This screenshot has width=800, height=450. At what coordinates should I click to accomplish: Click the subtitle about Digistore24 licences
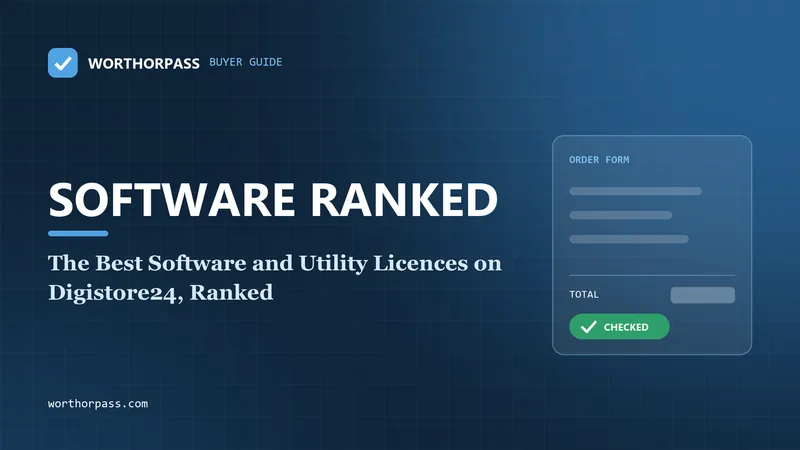point(274,278)
